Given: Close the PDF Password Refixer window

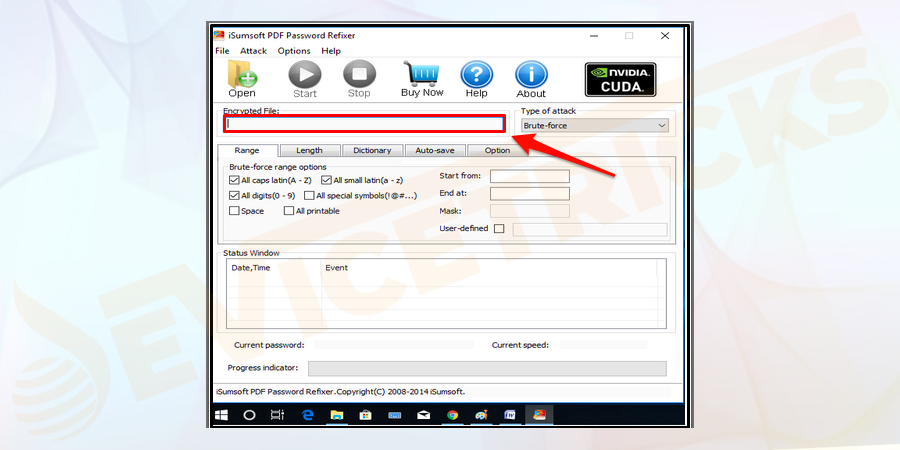Looking at the screenshot, I should pyautogui.click(x=665, y=36).
